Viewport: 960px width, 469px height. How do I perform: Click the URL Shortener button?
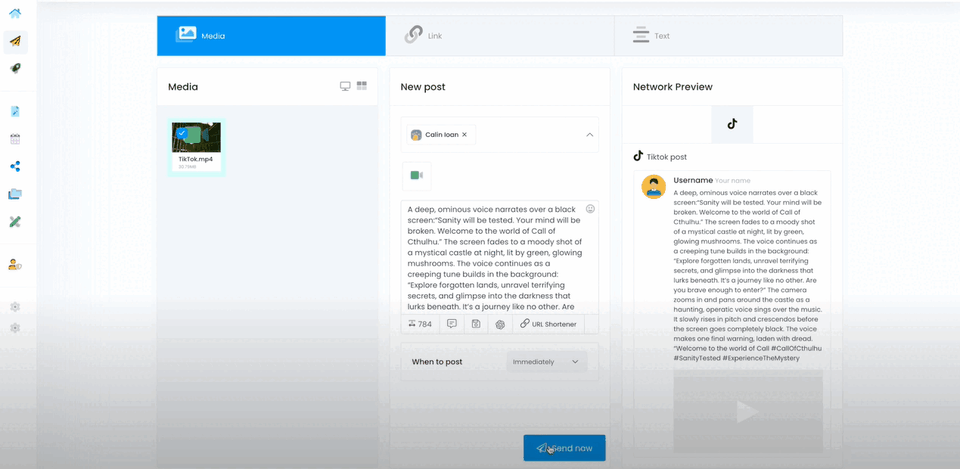[548, 324]
